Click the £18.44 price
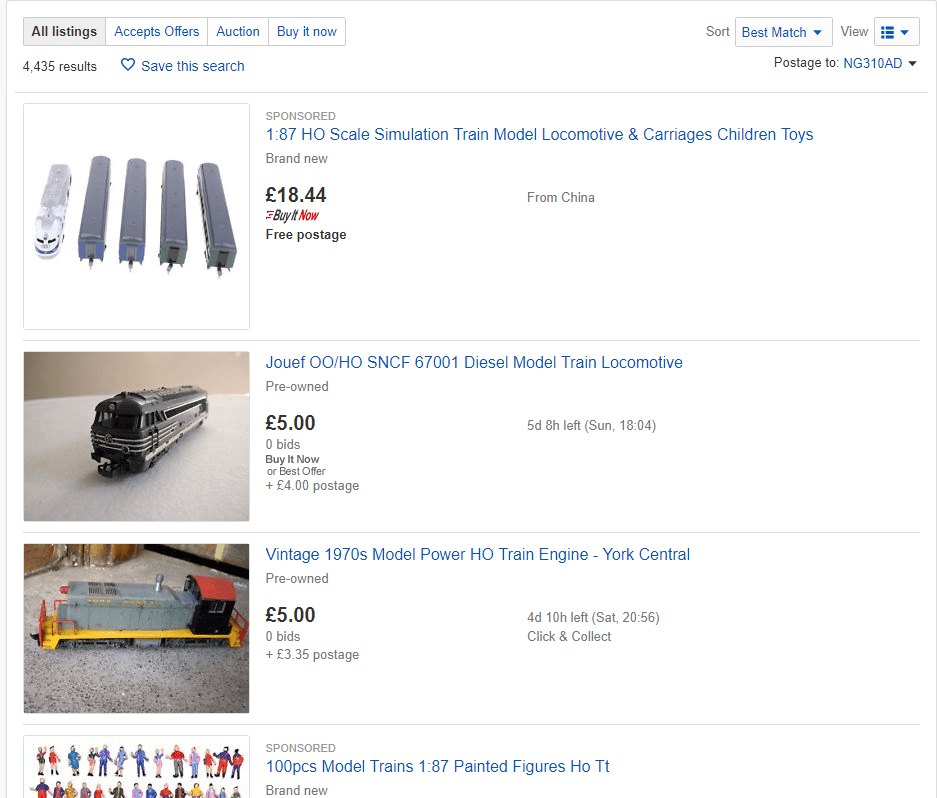 click(296, 195)
